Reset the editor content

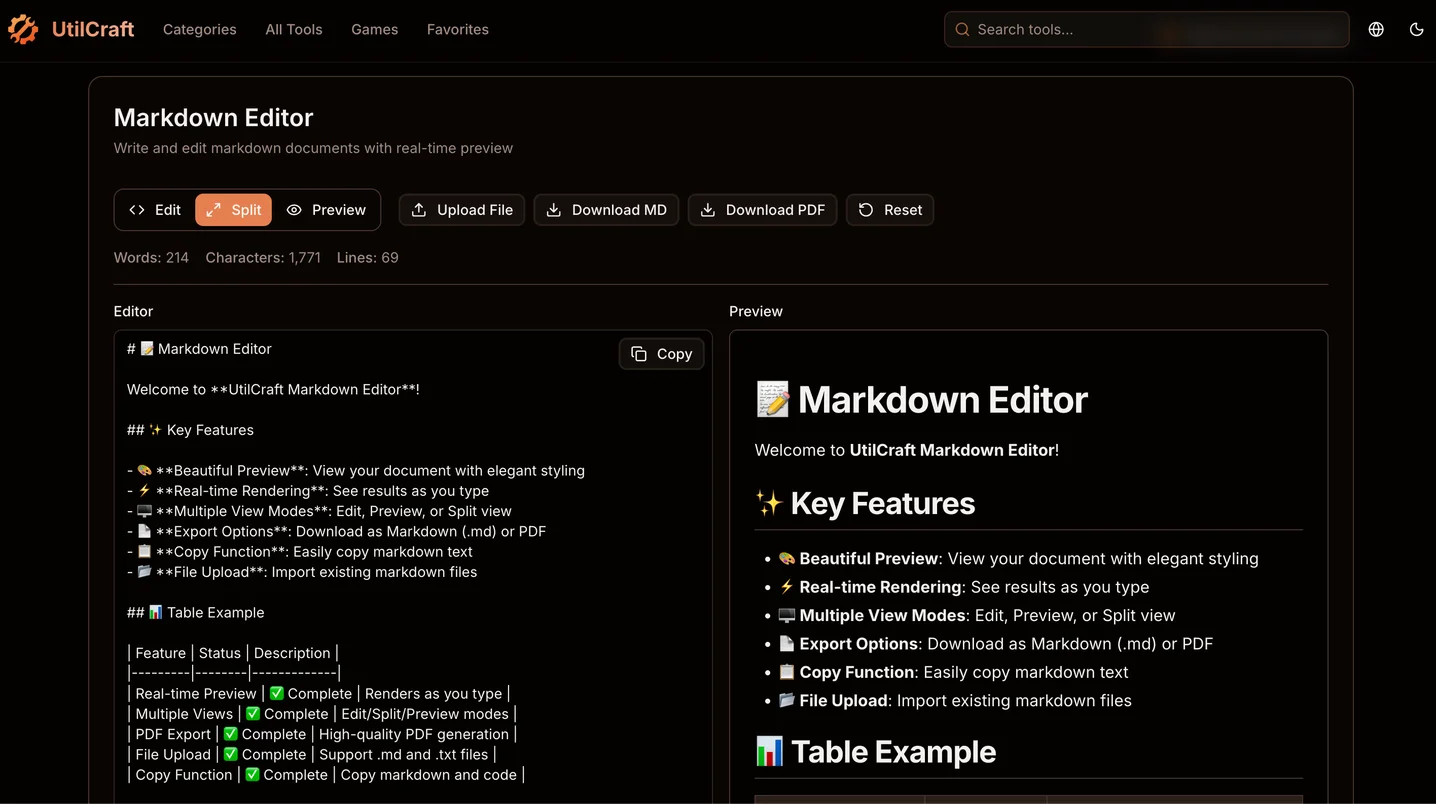(890, 210)
